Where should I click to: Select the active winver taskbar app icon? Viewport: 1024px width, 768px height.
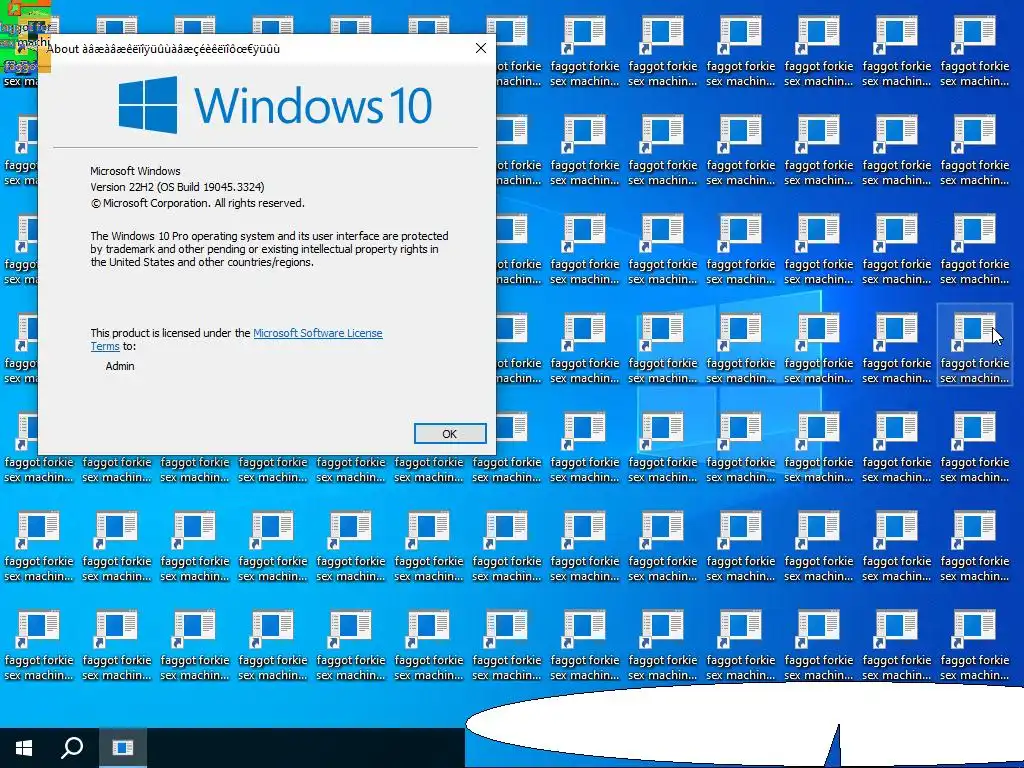123,748
